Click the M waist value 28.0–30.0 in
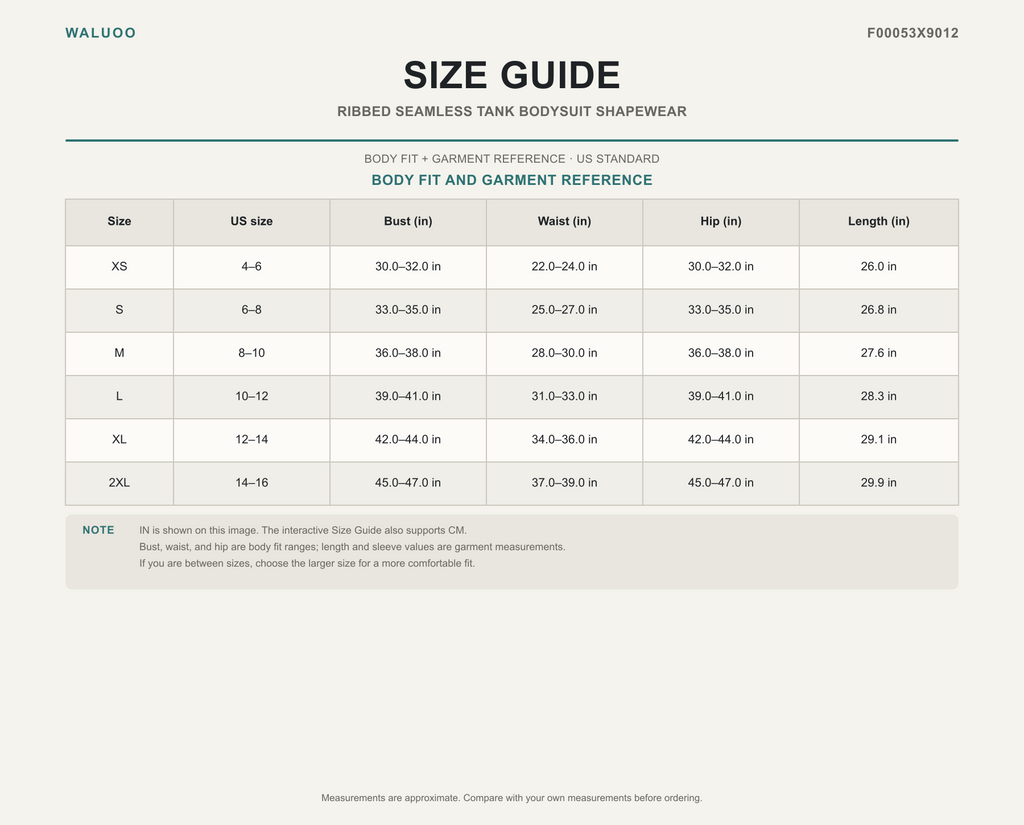Screen dimensions: 1024x825 (x=564, y=353)
